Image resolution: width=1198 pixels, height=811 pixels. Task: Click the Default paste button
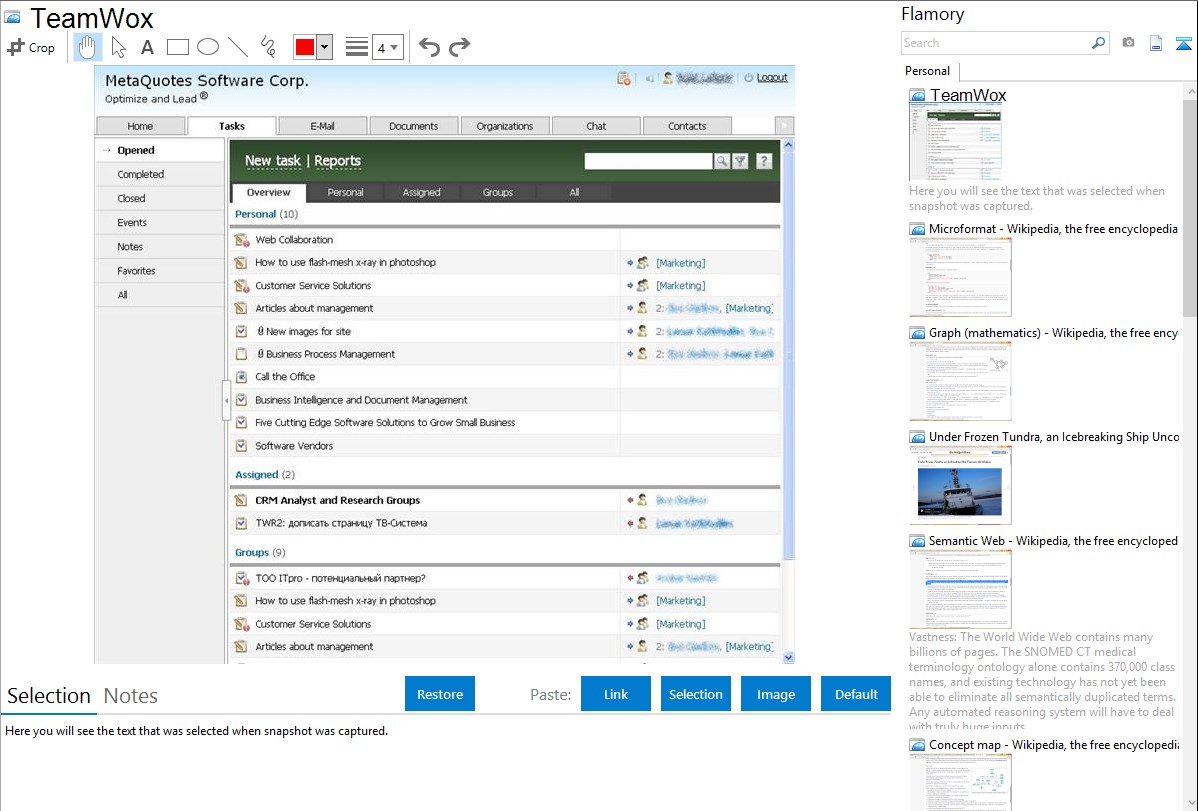(856, 694)
